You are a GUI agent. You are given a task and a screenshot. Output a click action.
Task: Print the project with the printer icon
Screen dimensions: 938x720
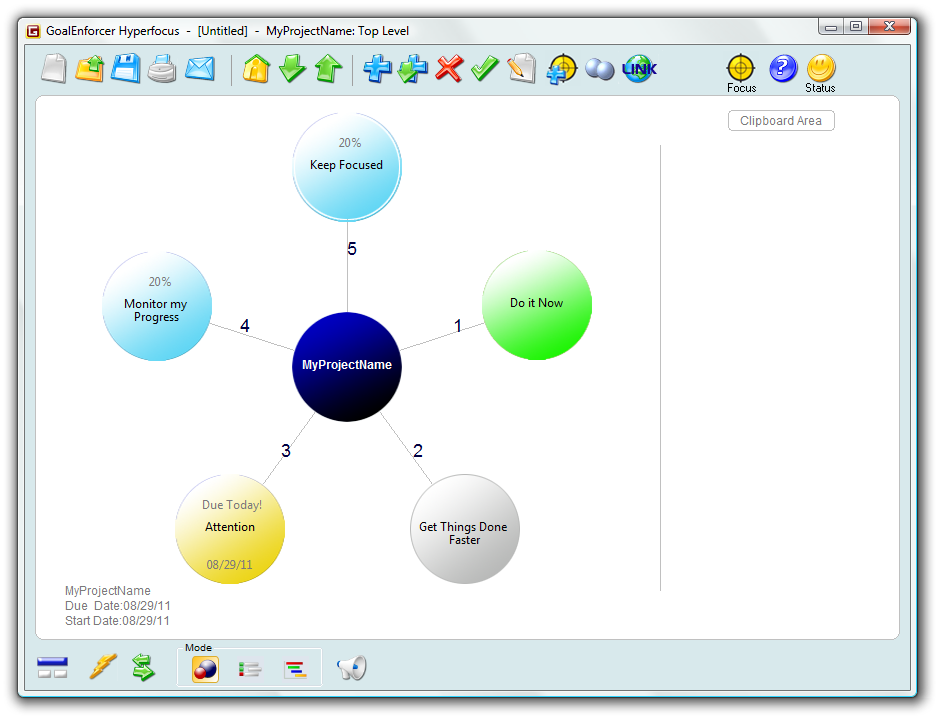[x=162, y=69]
